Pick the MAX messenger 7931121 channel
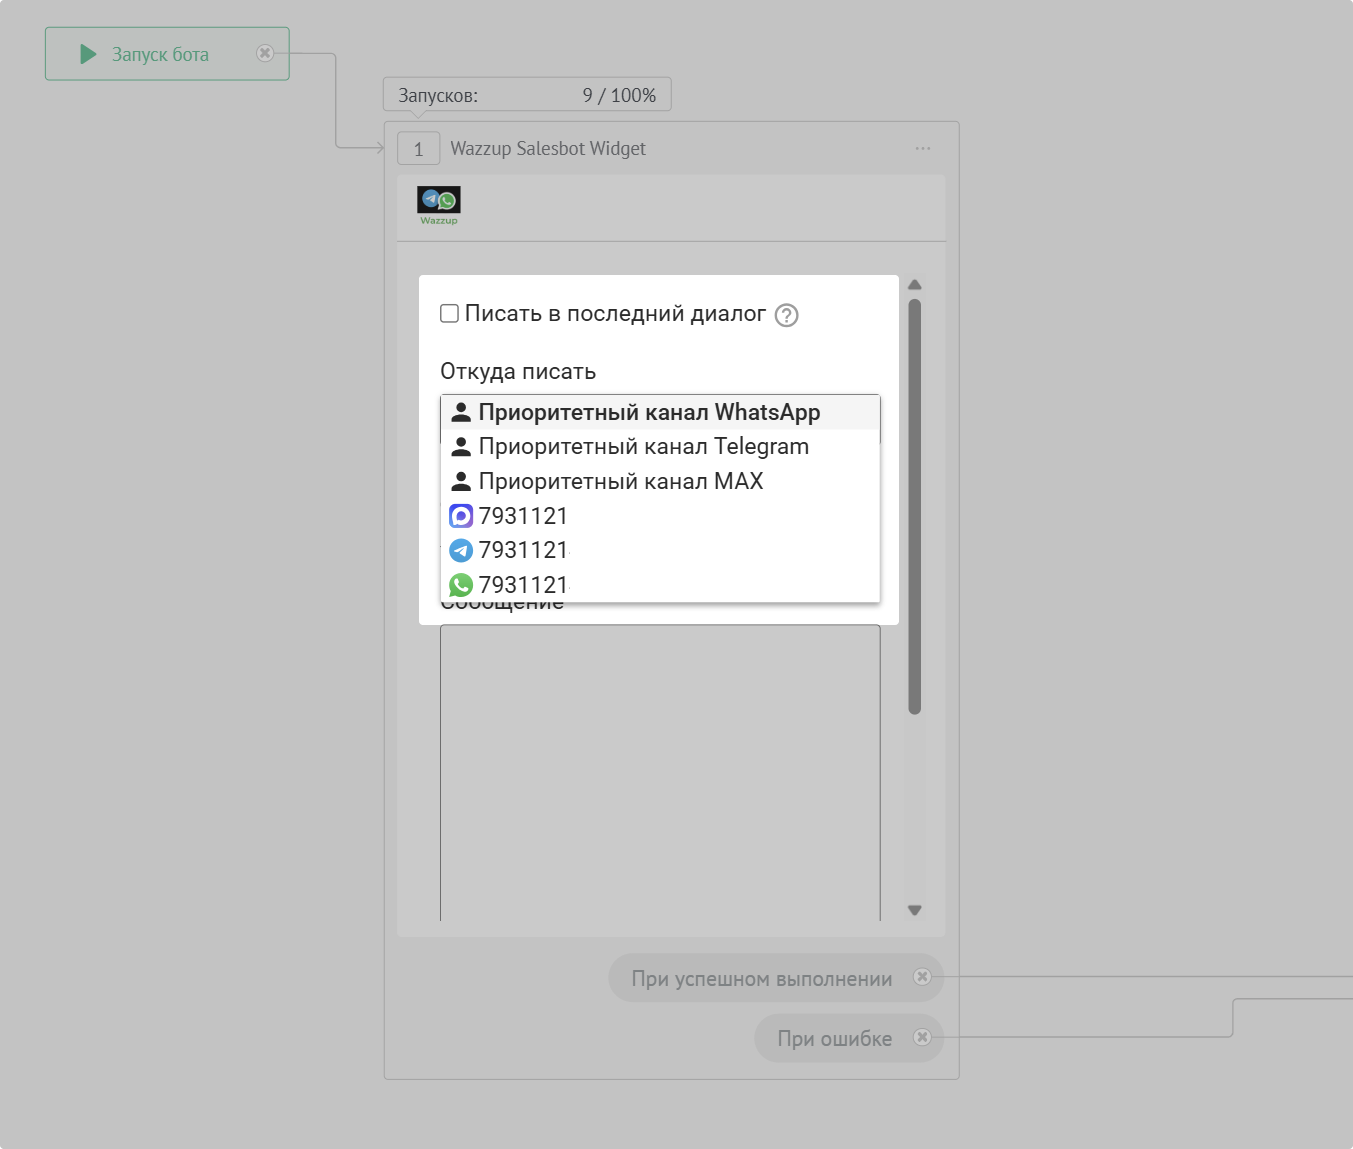This screenshot has width=1353, height=1149. click(x=660, y=516)
